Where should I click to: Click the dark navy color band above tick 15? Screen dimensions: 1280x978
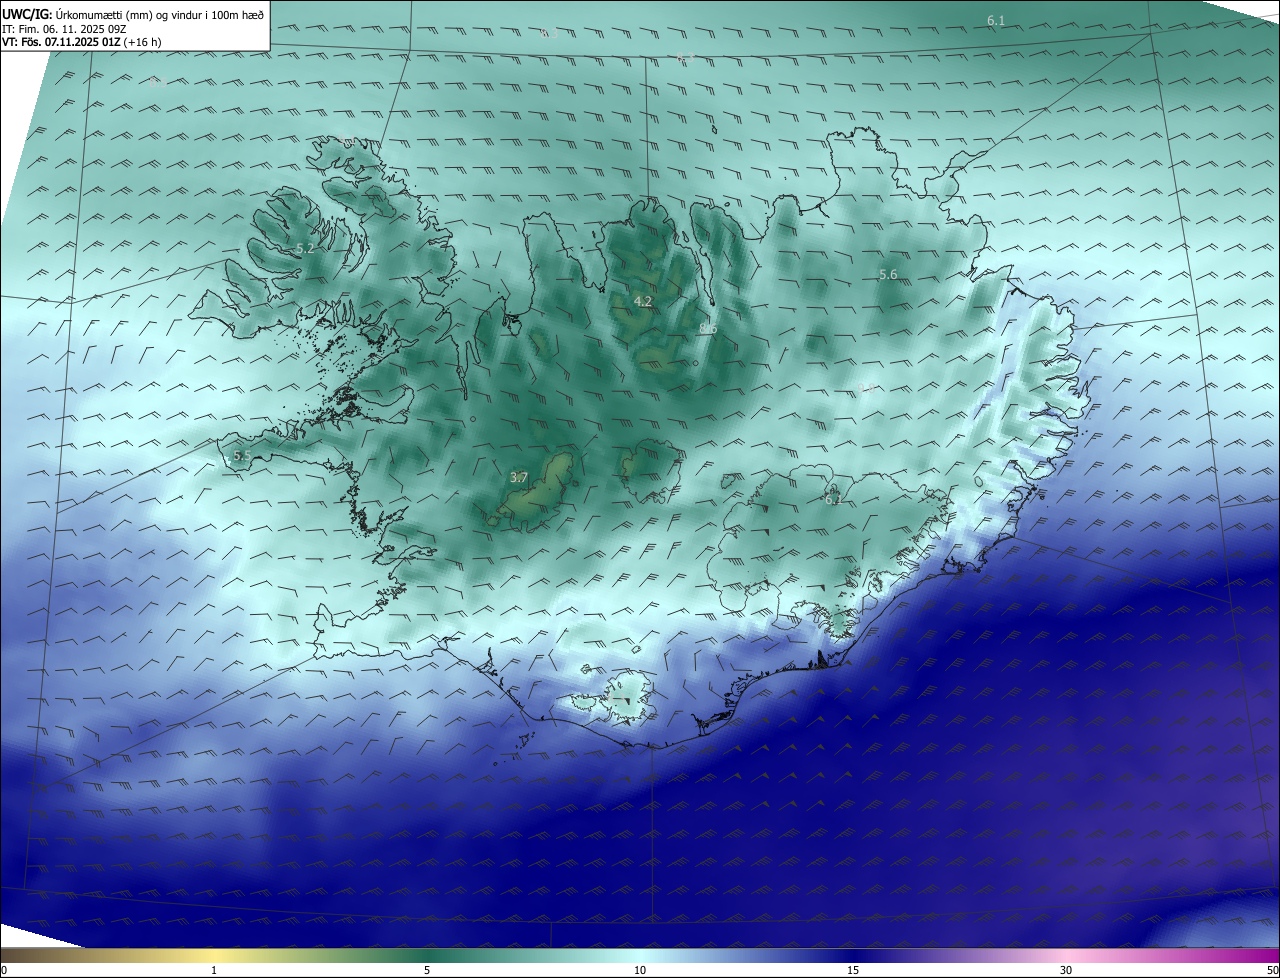(x=853, y=955)
